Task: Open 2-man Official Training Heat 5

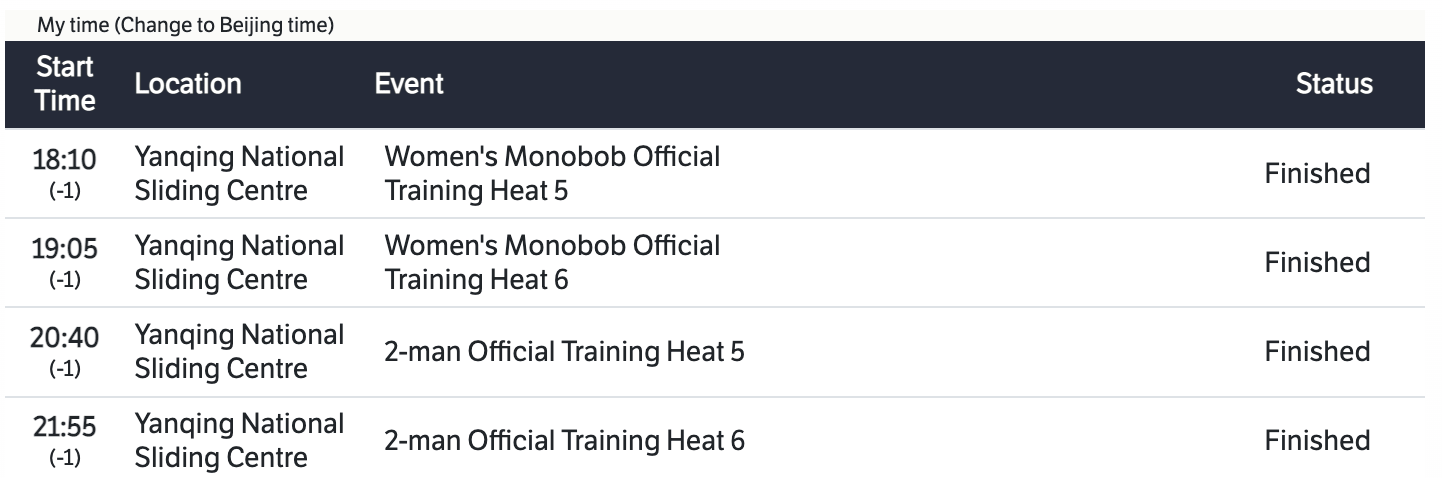Action: click(x=564, y=351)
